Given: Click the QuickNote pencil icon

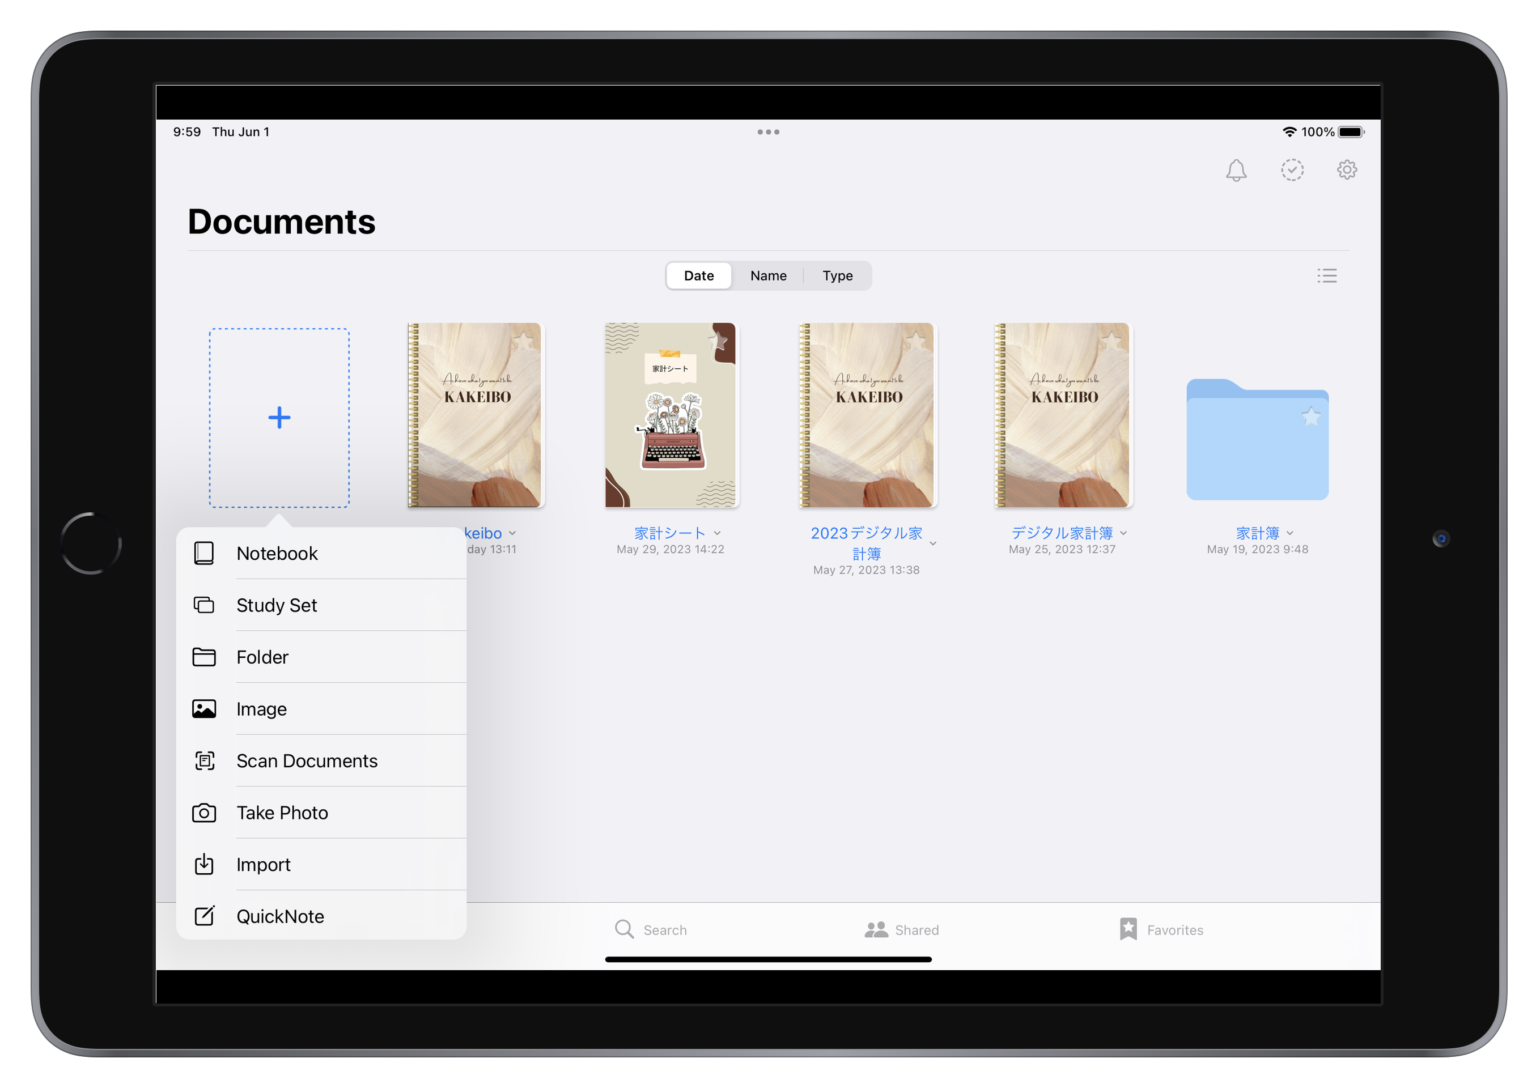Looking at the screenshot, I should (x=205, y=915).
